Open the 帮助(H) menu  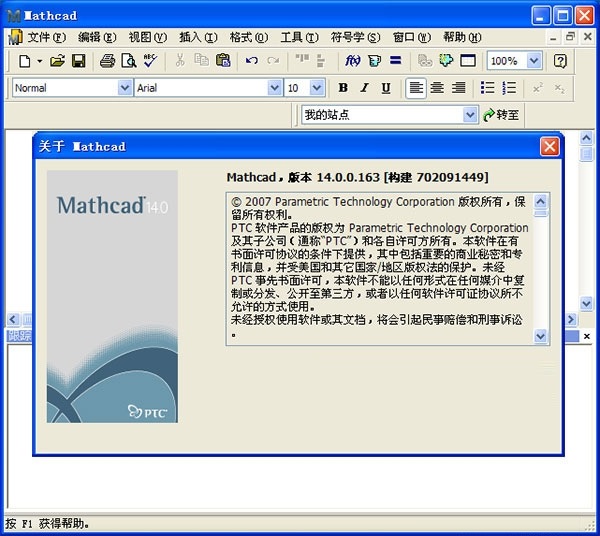(x=462, y=37)
